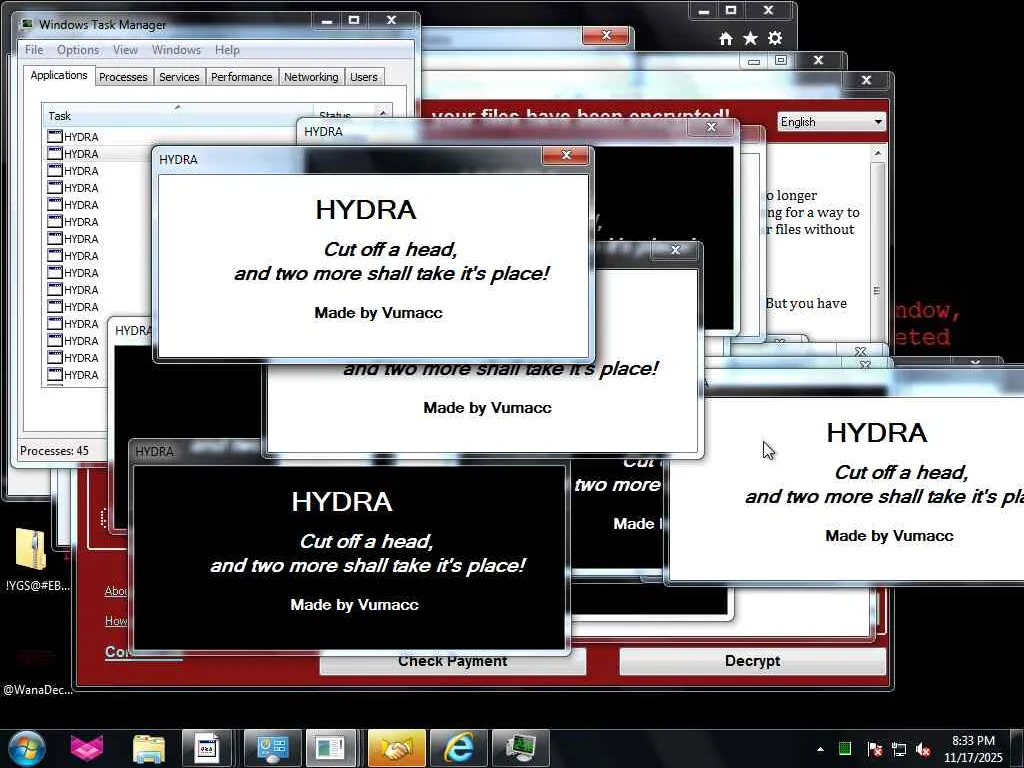
Task: Minimize the Windows Task Manager window
Action: click(x=327, y=20)
